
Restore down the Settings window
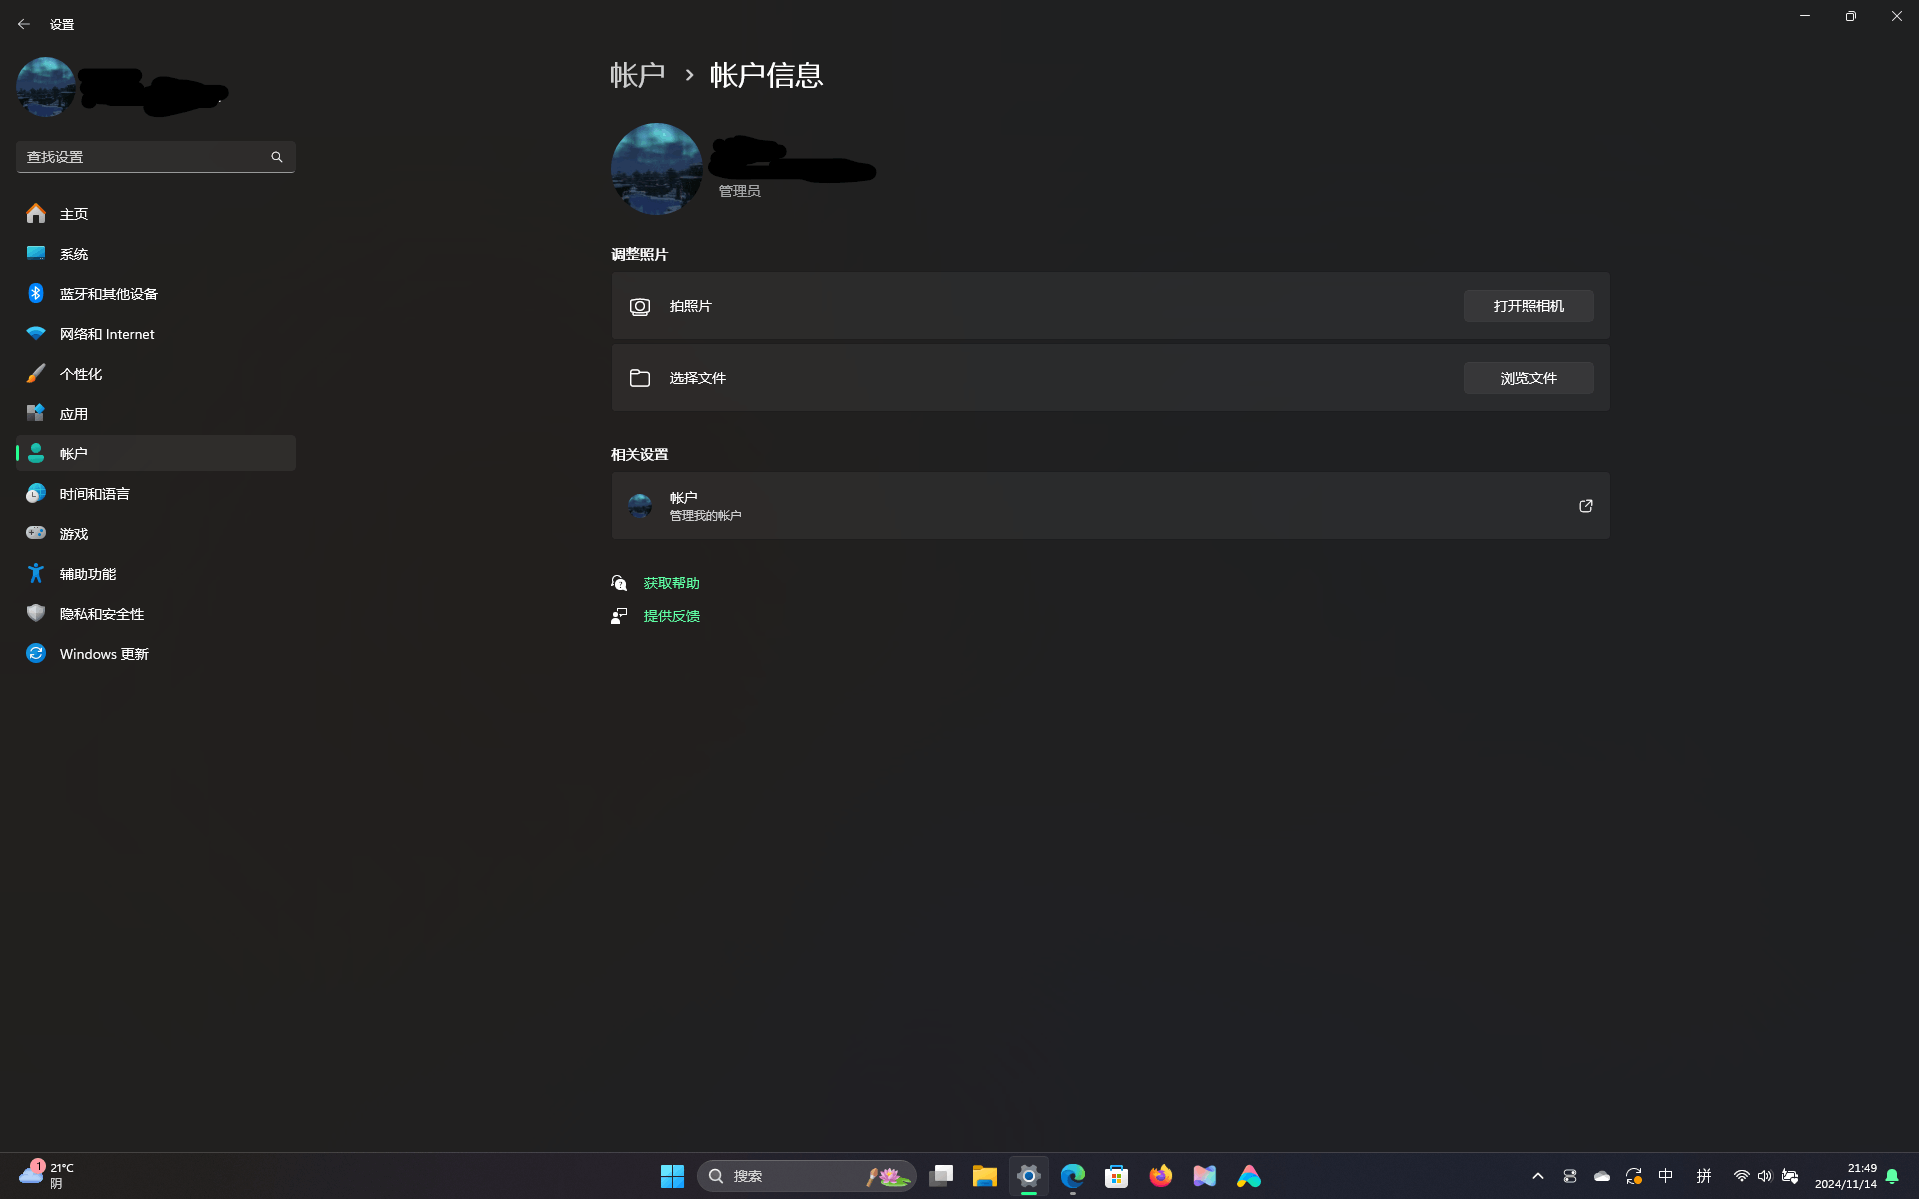pyautogui.click(x=1851, y=16)
